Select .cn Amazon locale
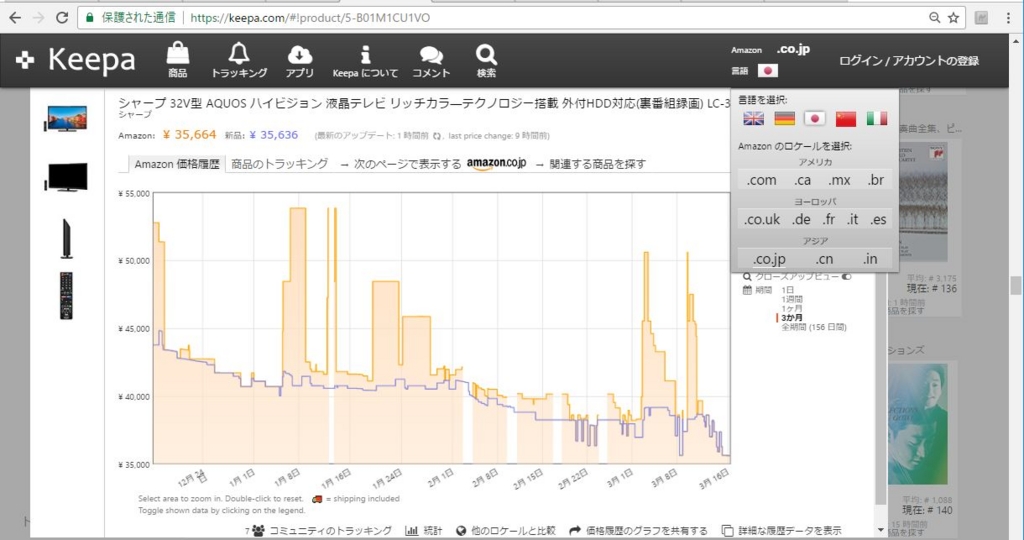Viewport: 1024px width, 540px height. [x=824, y=259]
